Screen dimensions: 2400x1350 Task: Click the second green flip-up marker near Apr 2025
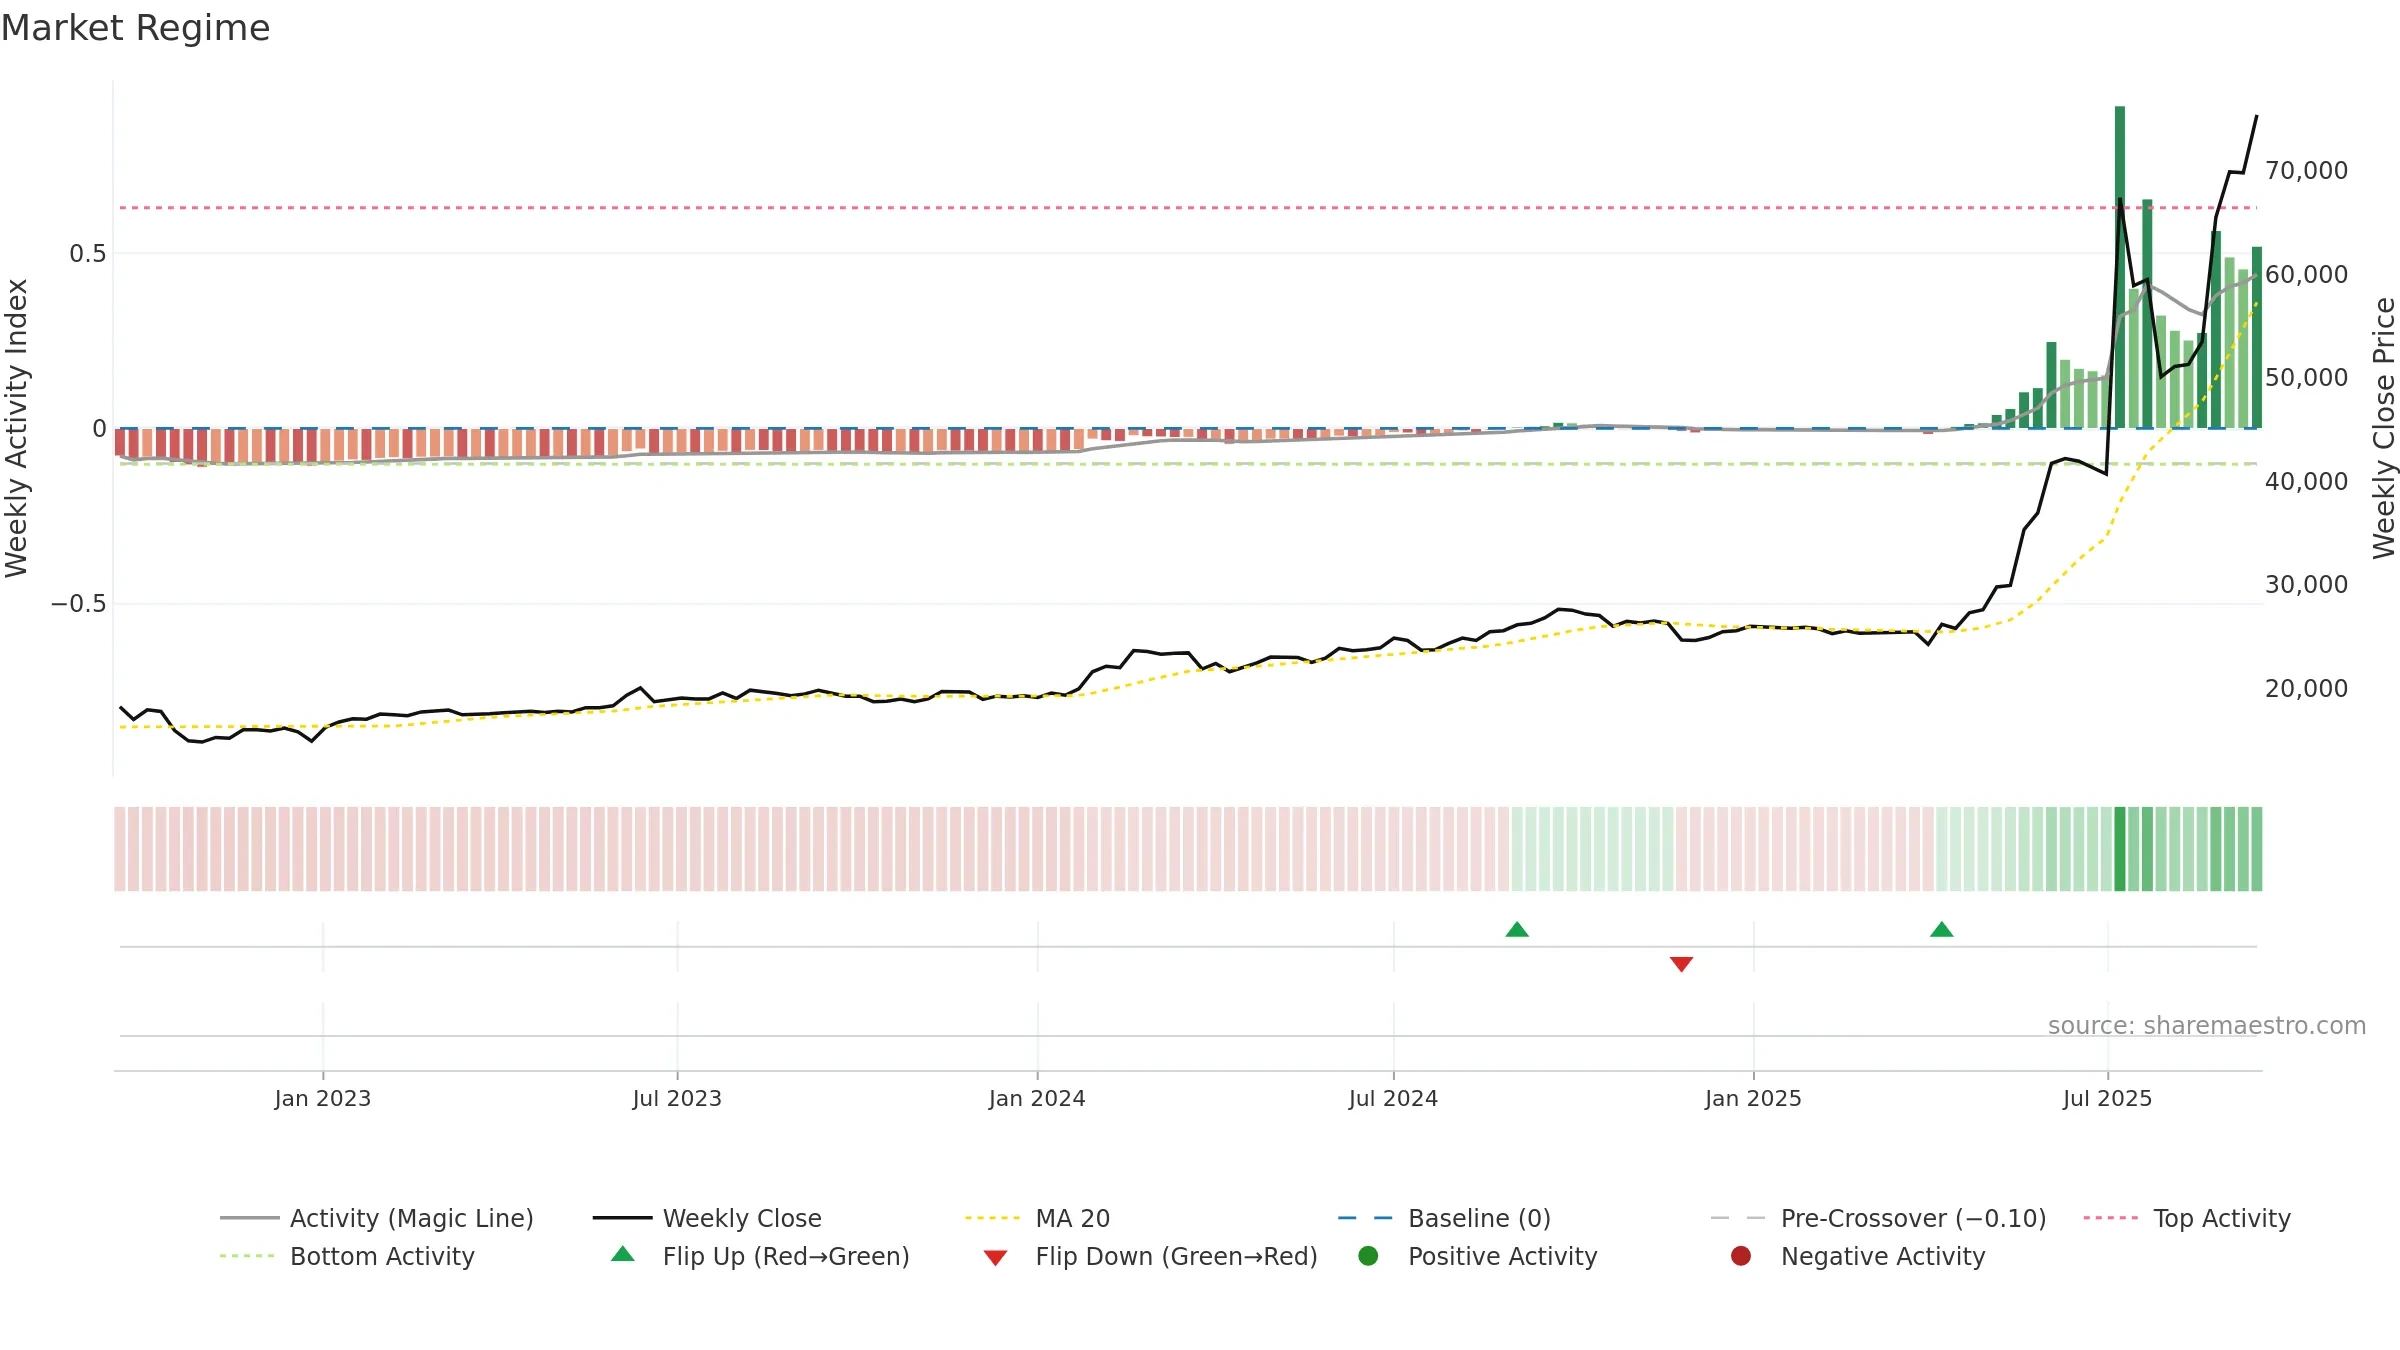click(x=1942, y=930)
